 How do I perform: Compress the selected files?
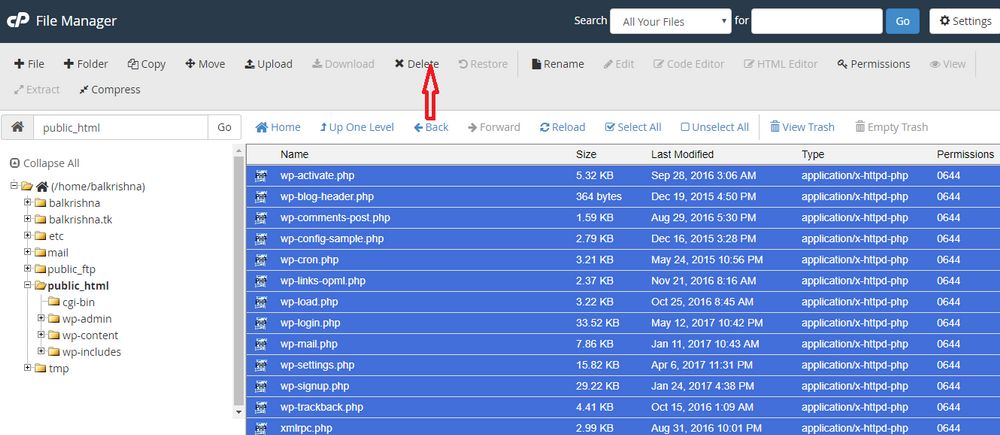[110, 89]
